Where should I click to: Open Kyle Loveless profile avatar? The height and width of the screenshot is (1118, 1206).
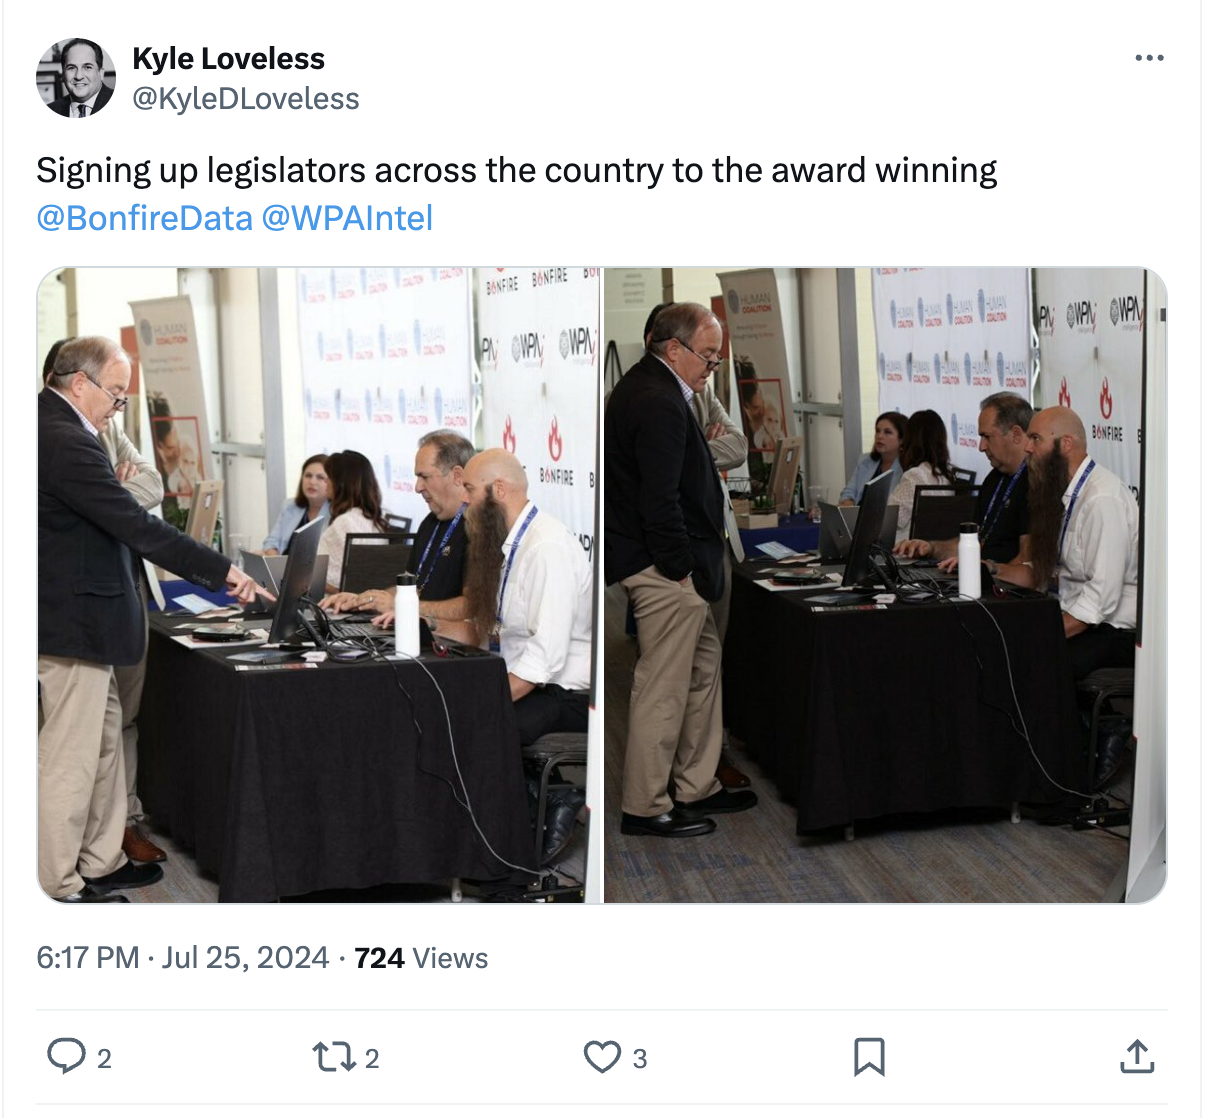coord(76,78)
